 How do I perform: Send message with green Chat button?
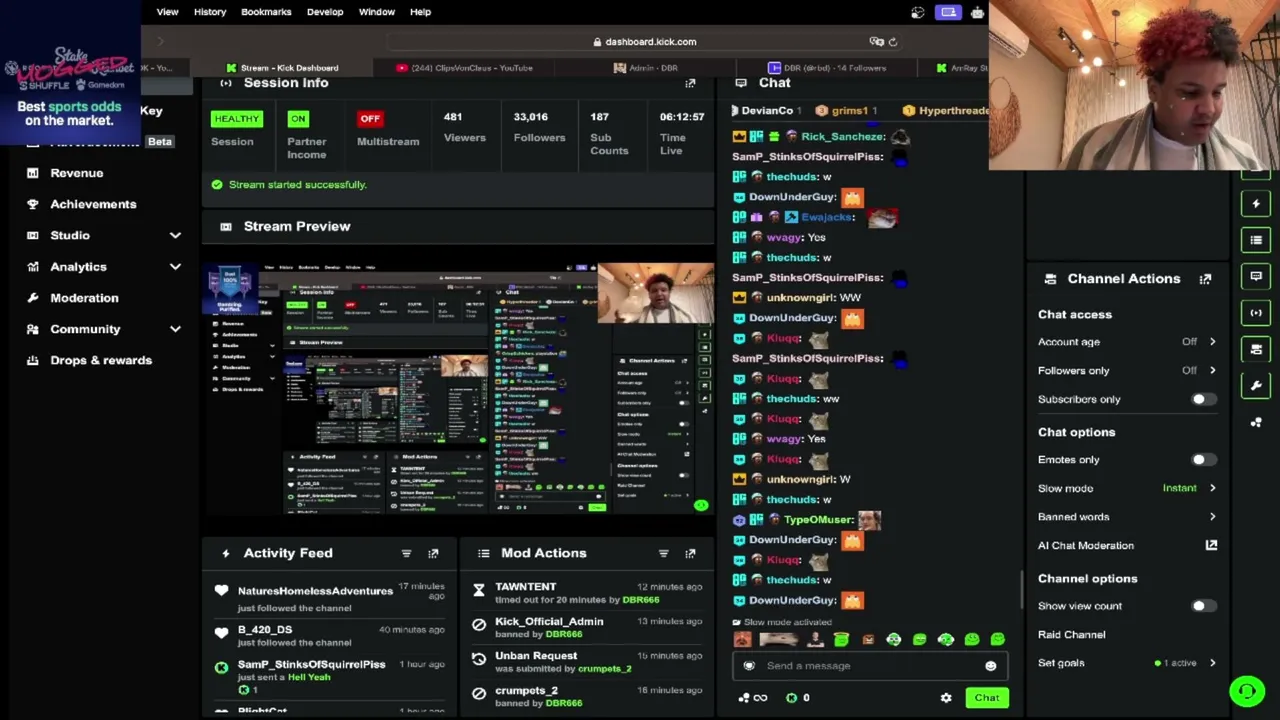(x=987, y=698)
